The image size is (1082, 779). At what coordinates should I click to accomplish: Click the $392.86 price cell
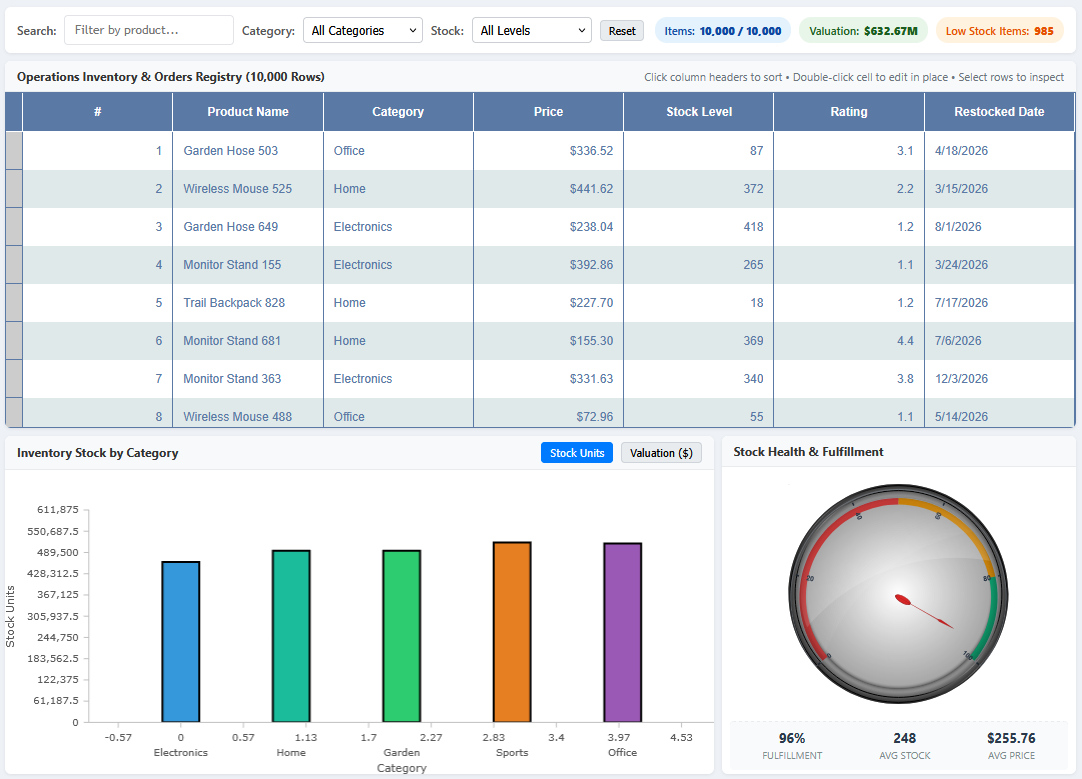[549, 265]
